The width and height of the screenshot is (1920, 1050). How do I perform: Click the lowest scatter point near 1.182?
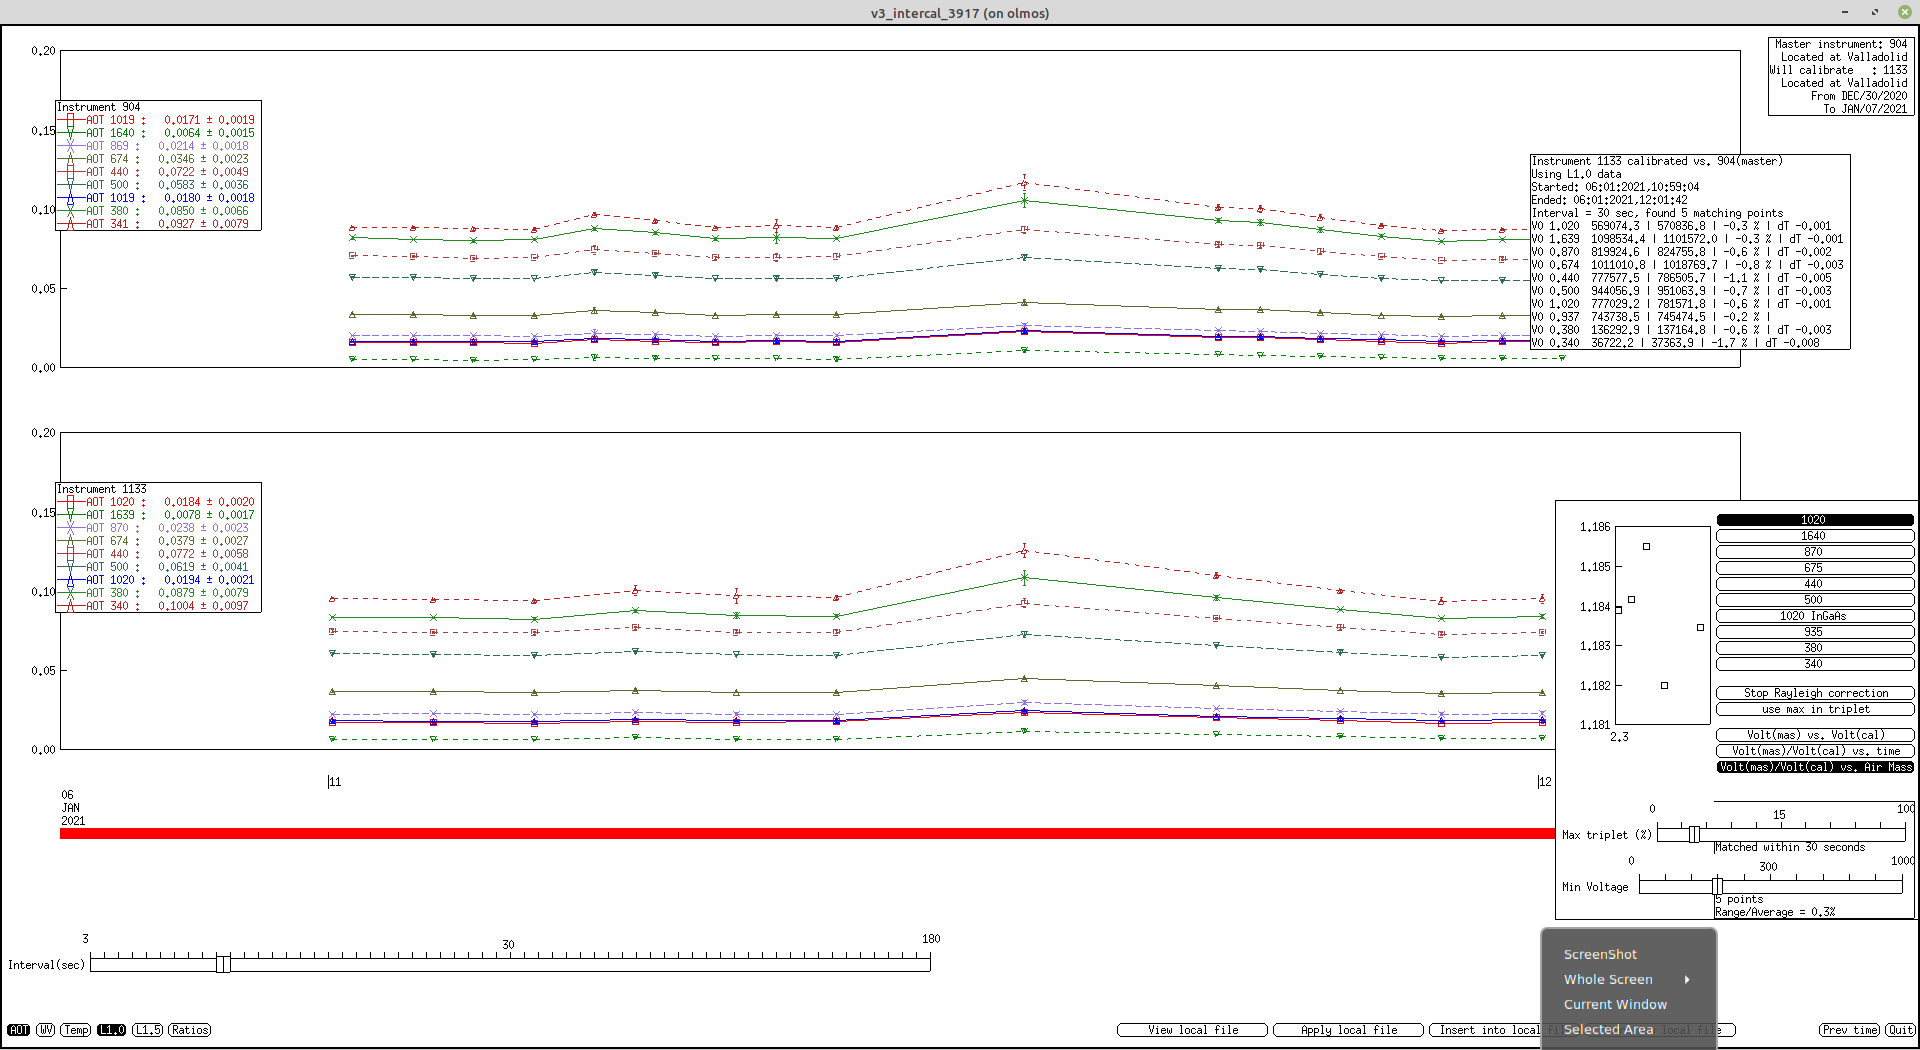pos(1664,686)
